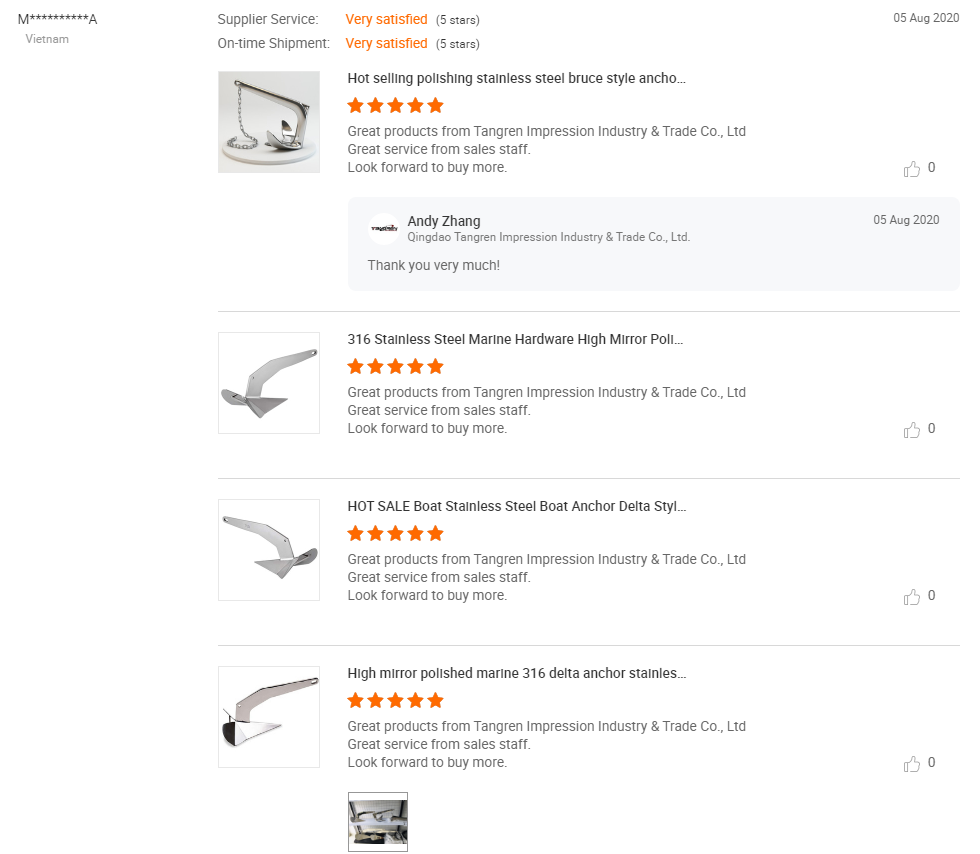Image resolution: width=980 pixels, height=854 pixels.
Task: Open 'High mirror polished marine 316' product link
Action: pyautogui.click(x=516, y=673)
